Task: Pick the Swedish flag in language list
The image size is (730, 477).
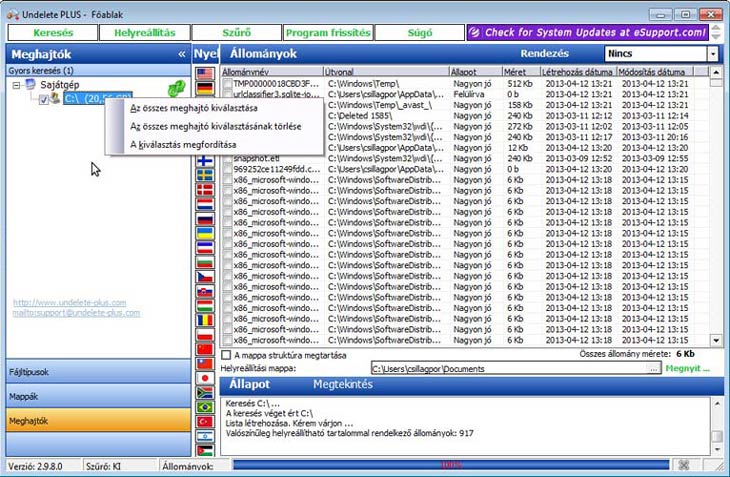Action: [x=205, y=175]
